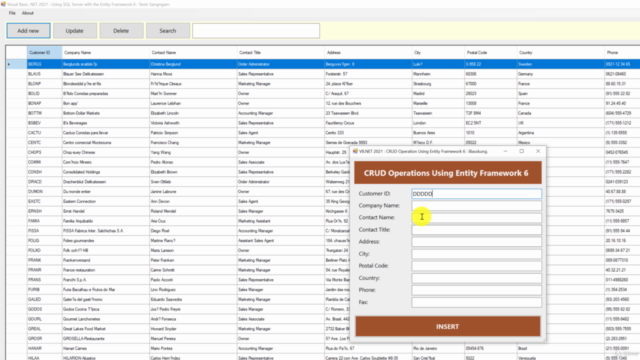Click the Phone input field in dialog
Screen dimensions: 640x360
[x=476, y=290]
